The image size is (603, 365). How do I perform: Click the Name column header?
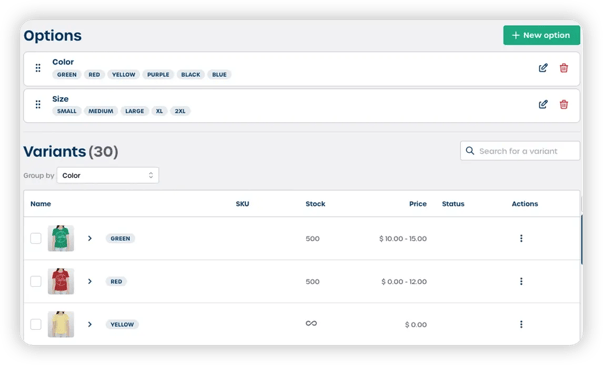click(x=41, y=204)
